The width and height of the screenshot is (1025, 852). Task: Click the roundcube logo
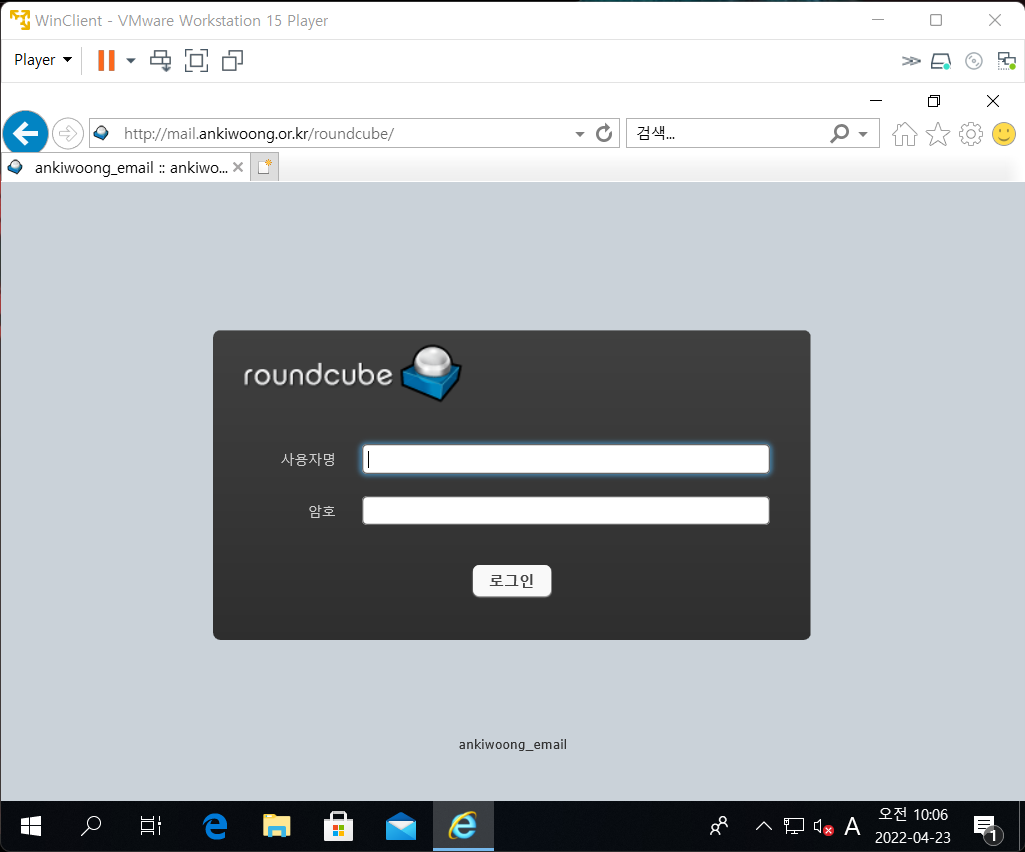pyautogui.click(x=352, y=373)
